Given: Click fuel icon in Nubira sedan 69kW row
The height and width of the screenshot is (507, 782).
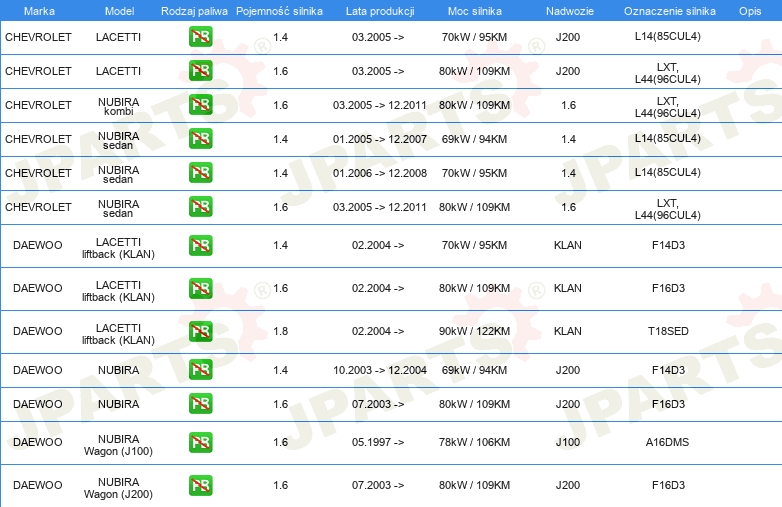Looking at the screenshot, I should point(200,139).
